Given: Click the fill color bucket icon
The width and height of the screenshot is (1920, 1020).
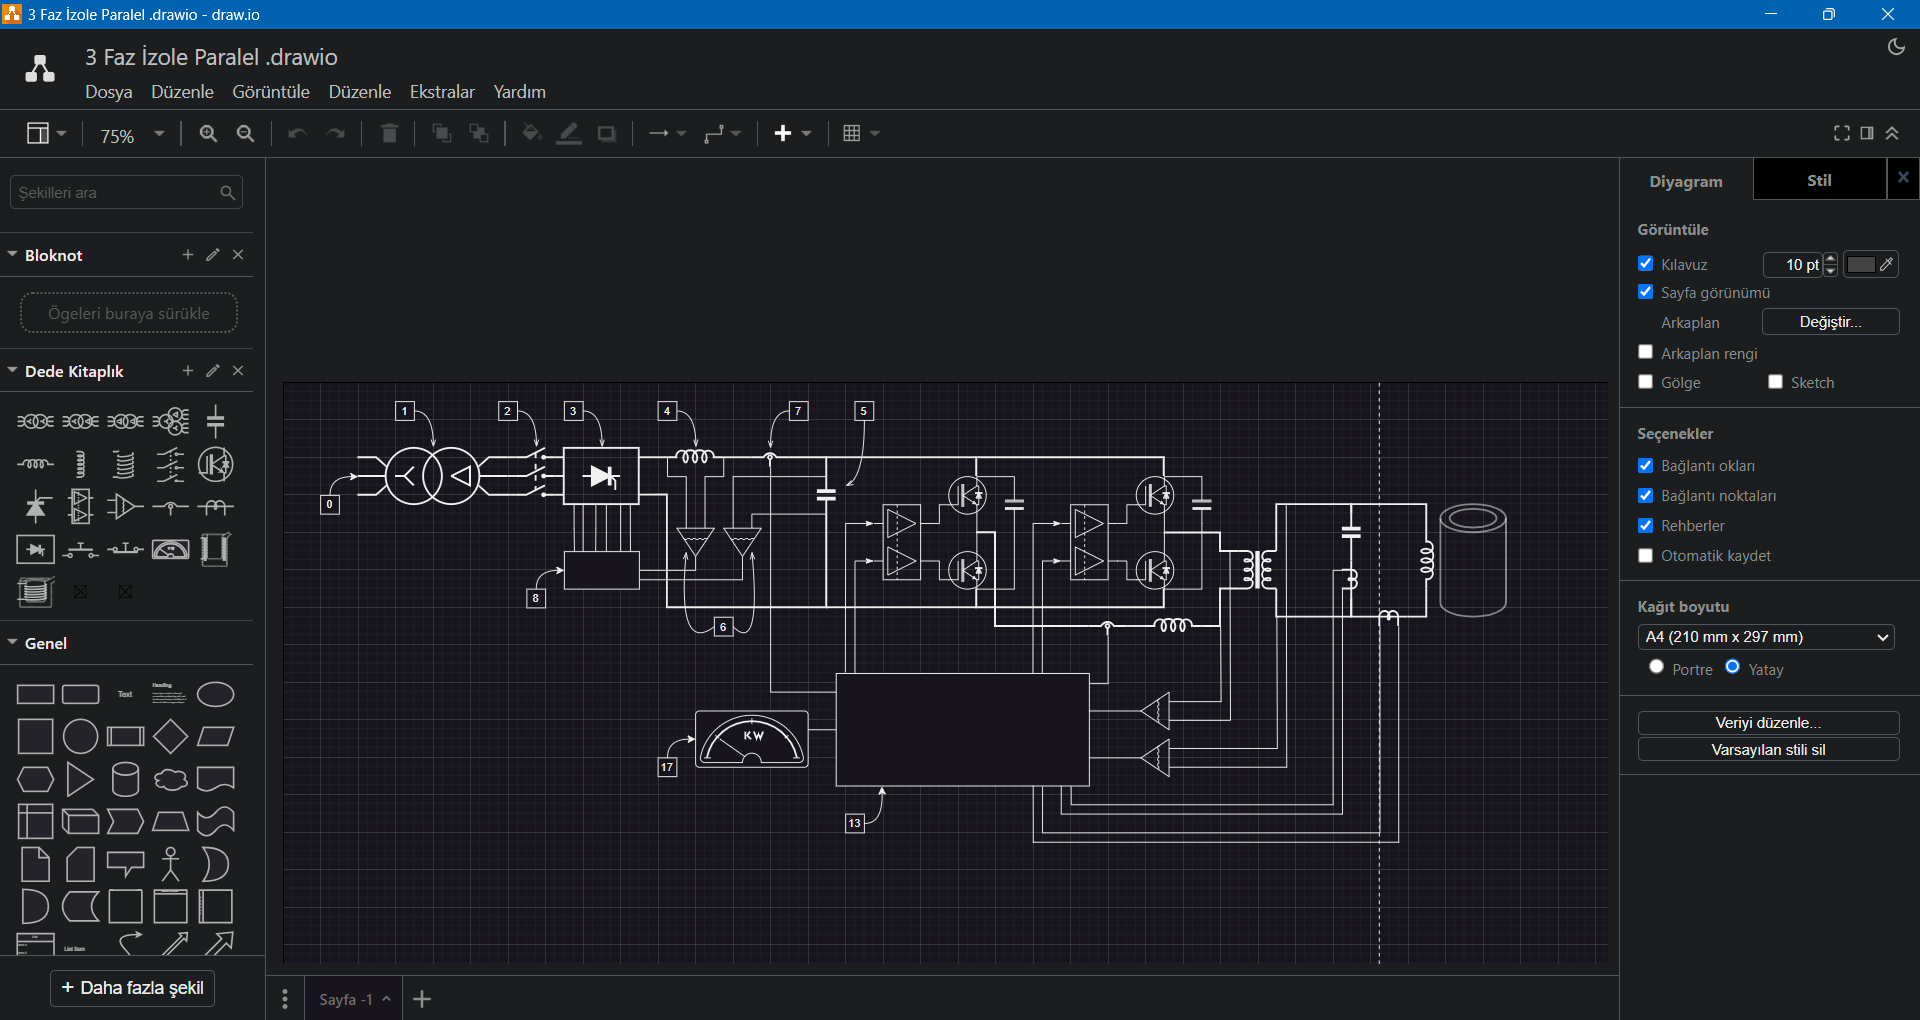Looking at the screenshot, I should point(531,134).
